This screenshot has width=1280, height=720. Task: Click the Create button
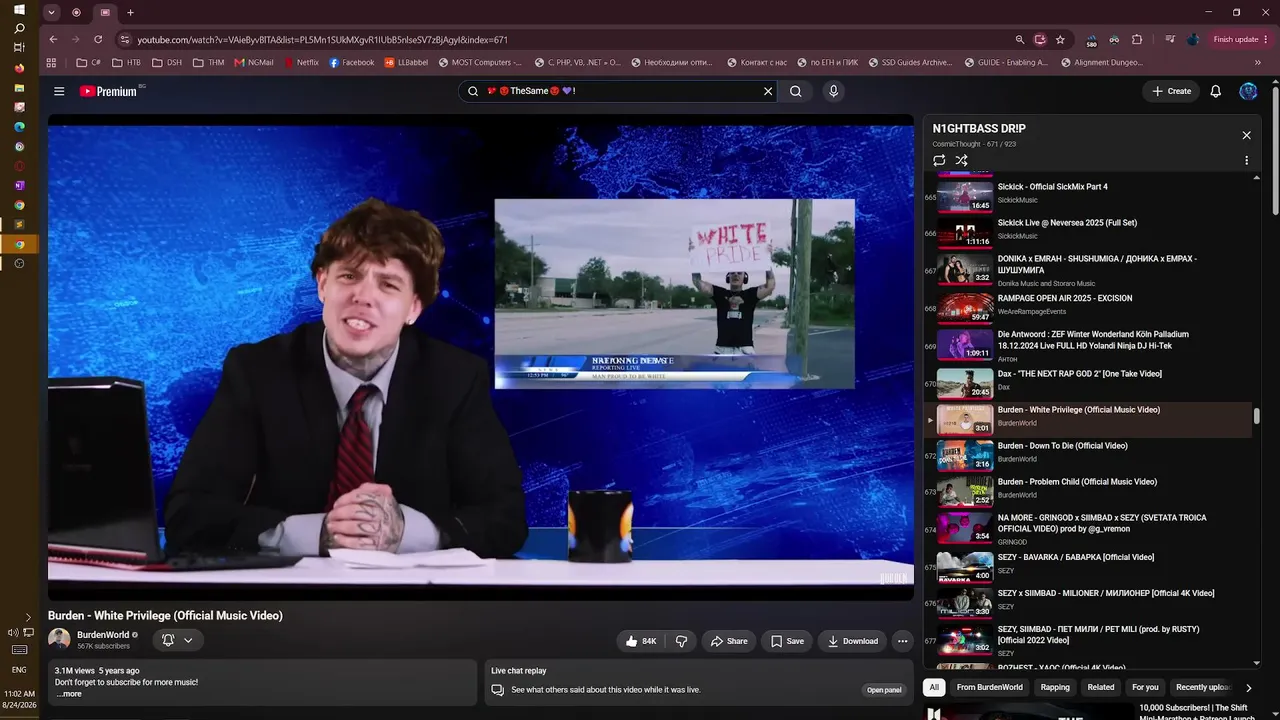click(x=1171, y=91)
